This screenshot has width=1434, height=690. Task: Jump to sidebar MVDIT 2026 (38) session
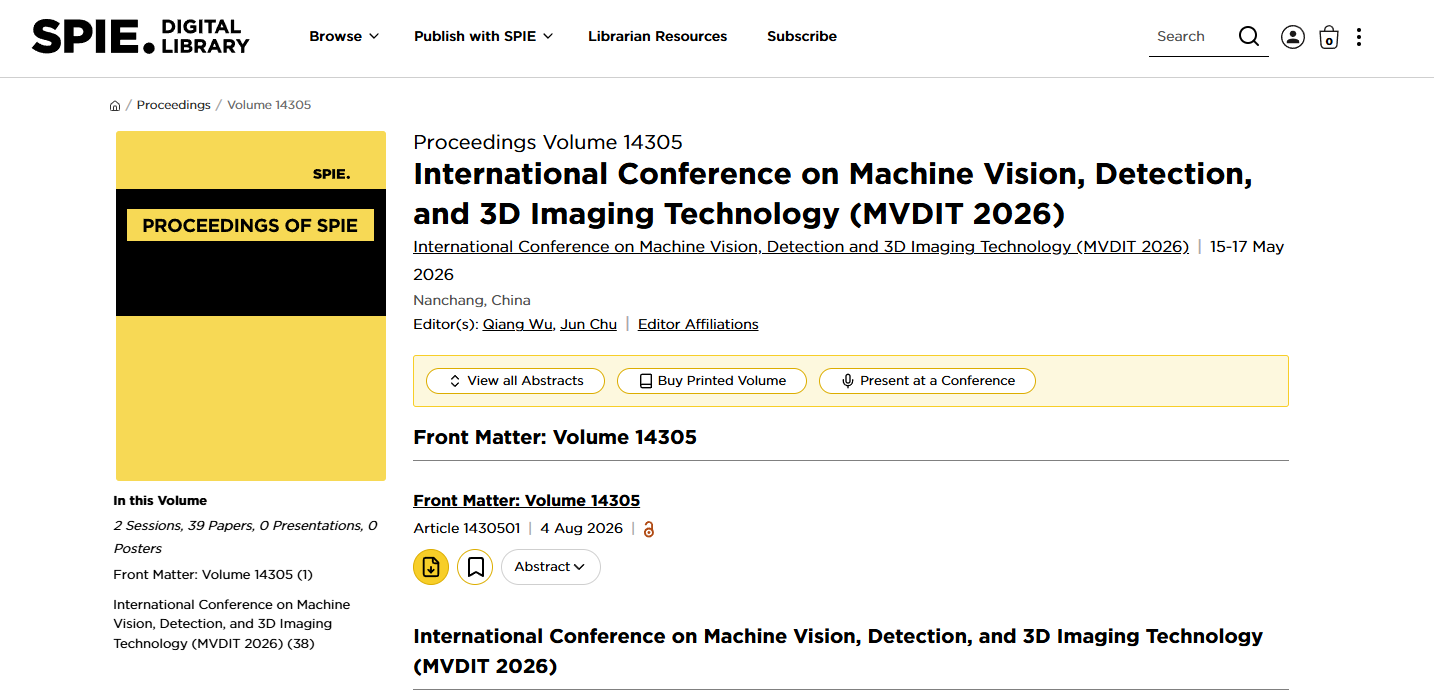pyautogui.click(x=232, y=624)
